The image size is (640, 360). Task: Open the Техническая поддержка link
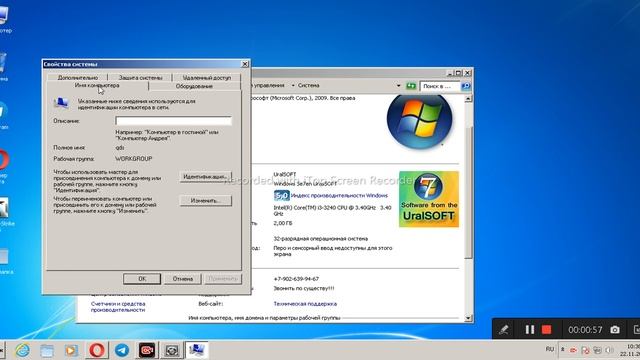click(x=305, y=304)
